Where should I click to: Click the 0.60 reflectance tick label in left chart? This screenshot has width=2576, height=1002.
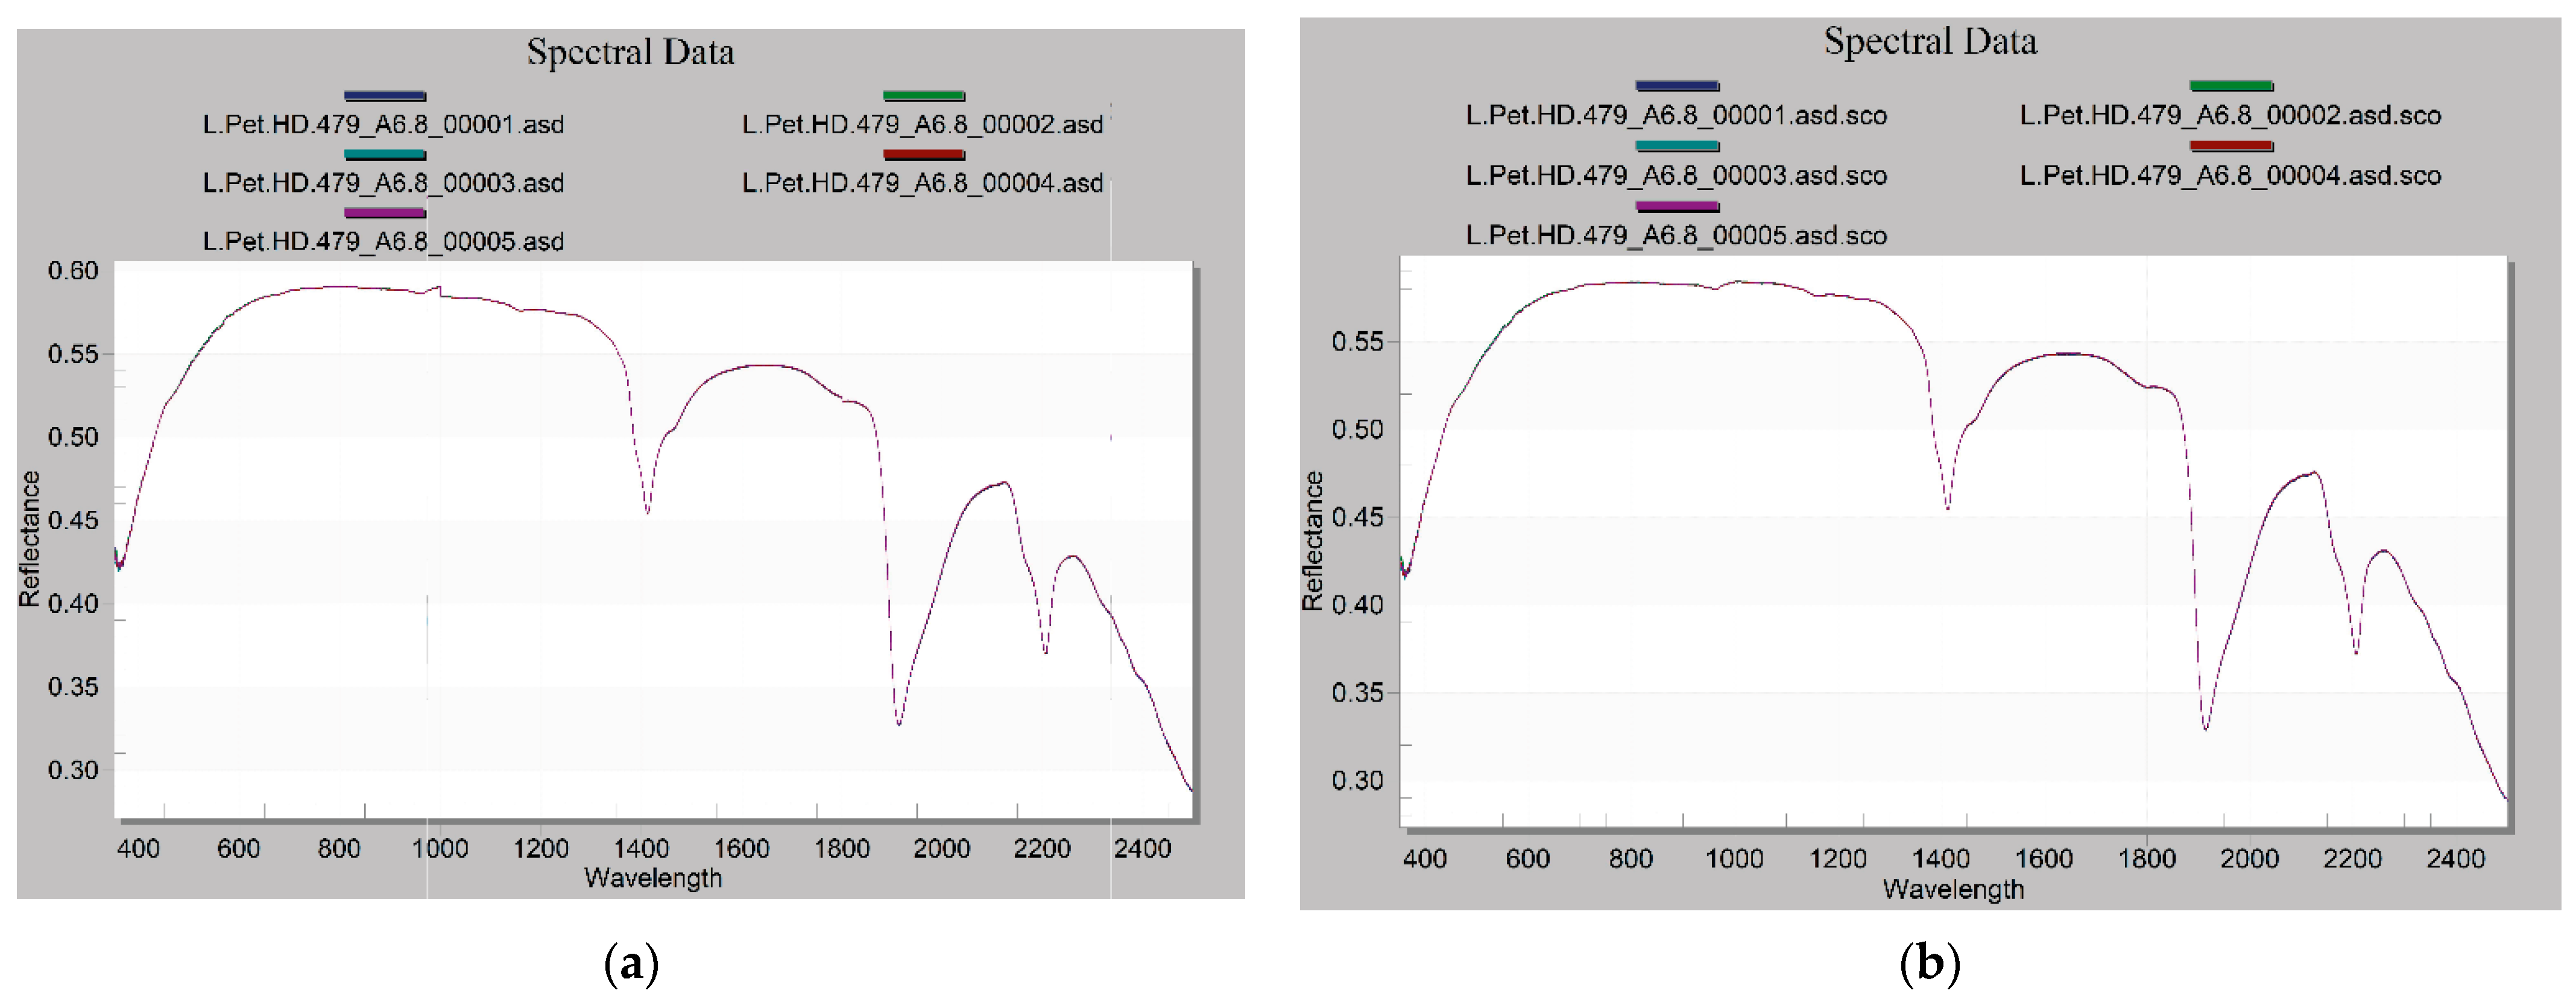(x=73, y=271)
